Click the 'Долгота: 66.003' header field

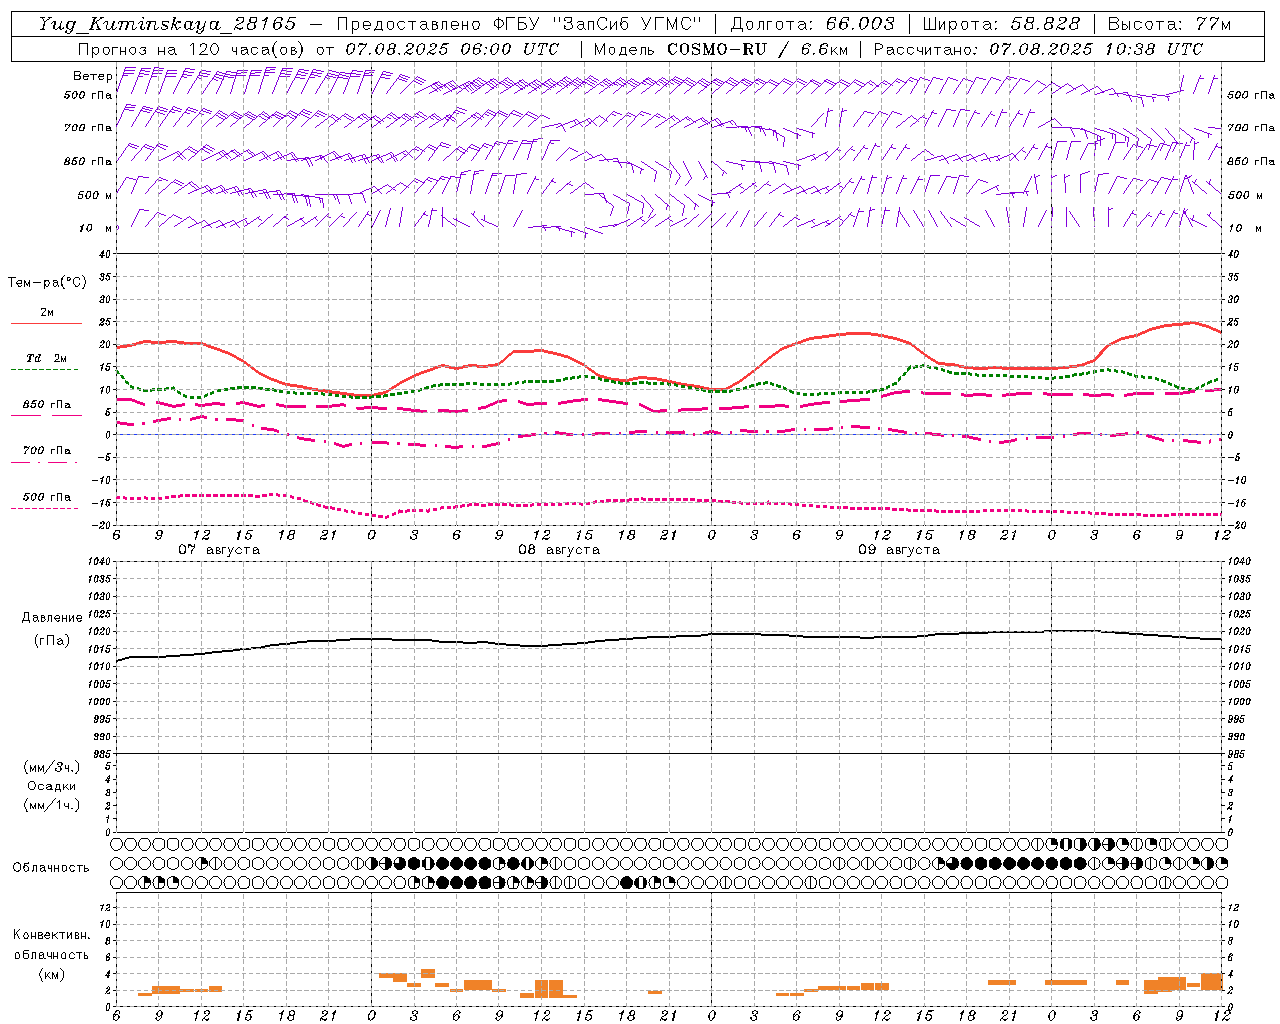(x=813, y=24)
